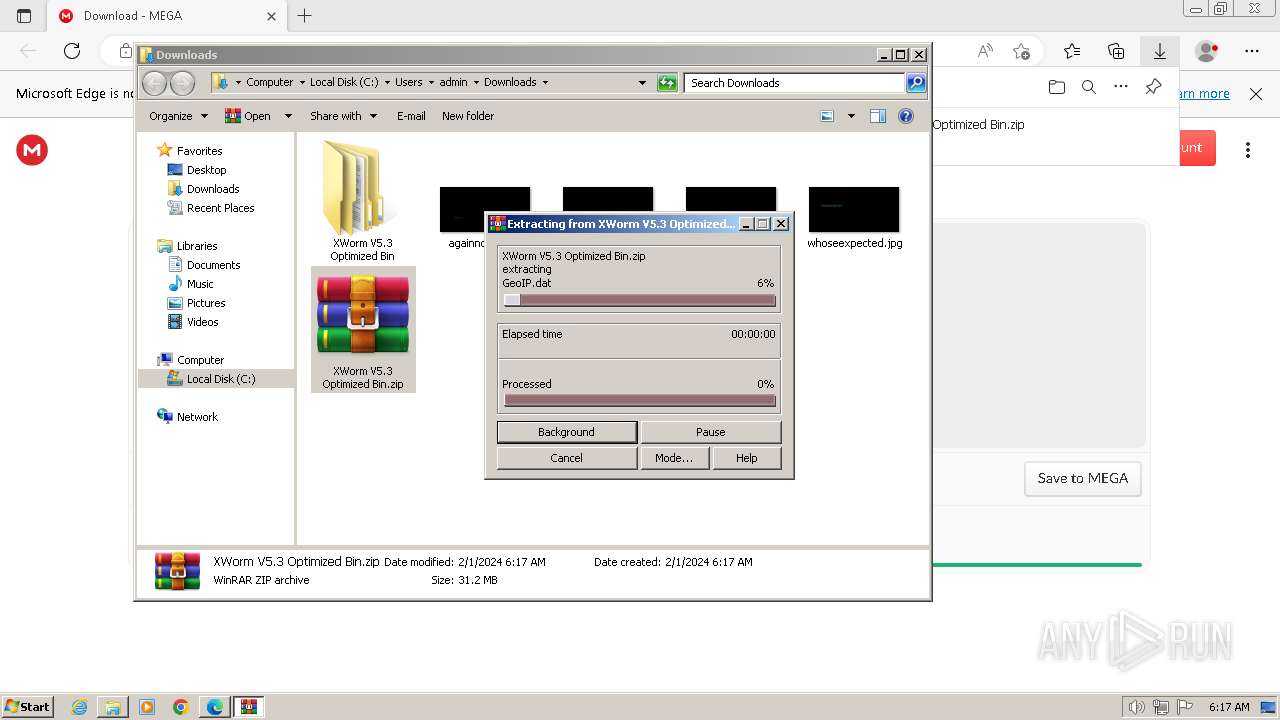Click the Start button
Screen dimensions: 1280x720
click(x=27, y=707)
